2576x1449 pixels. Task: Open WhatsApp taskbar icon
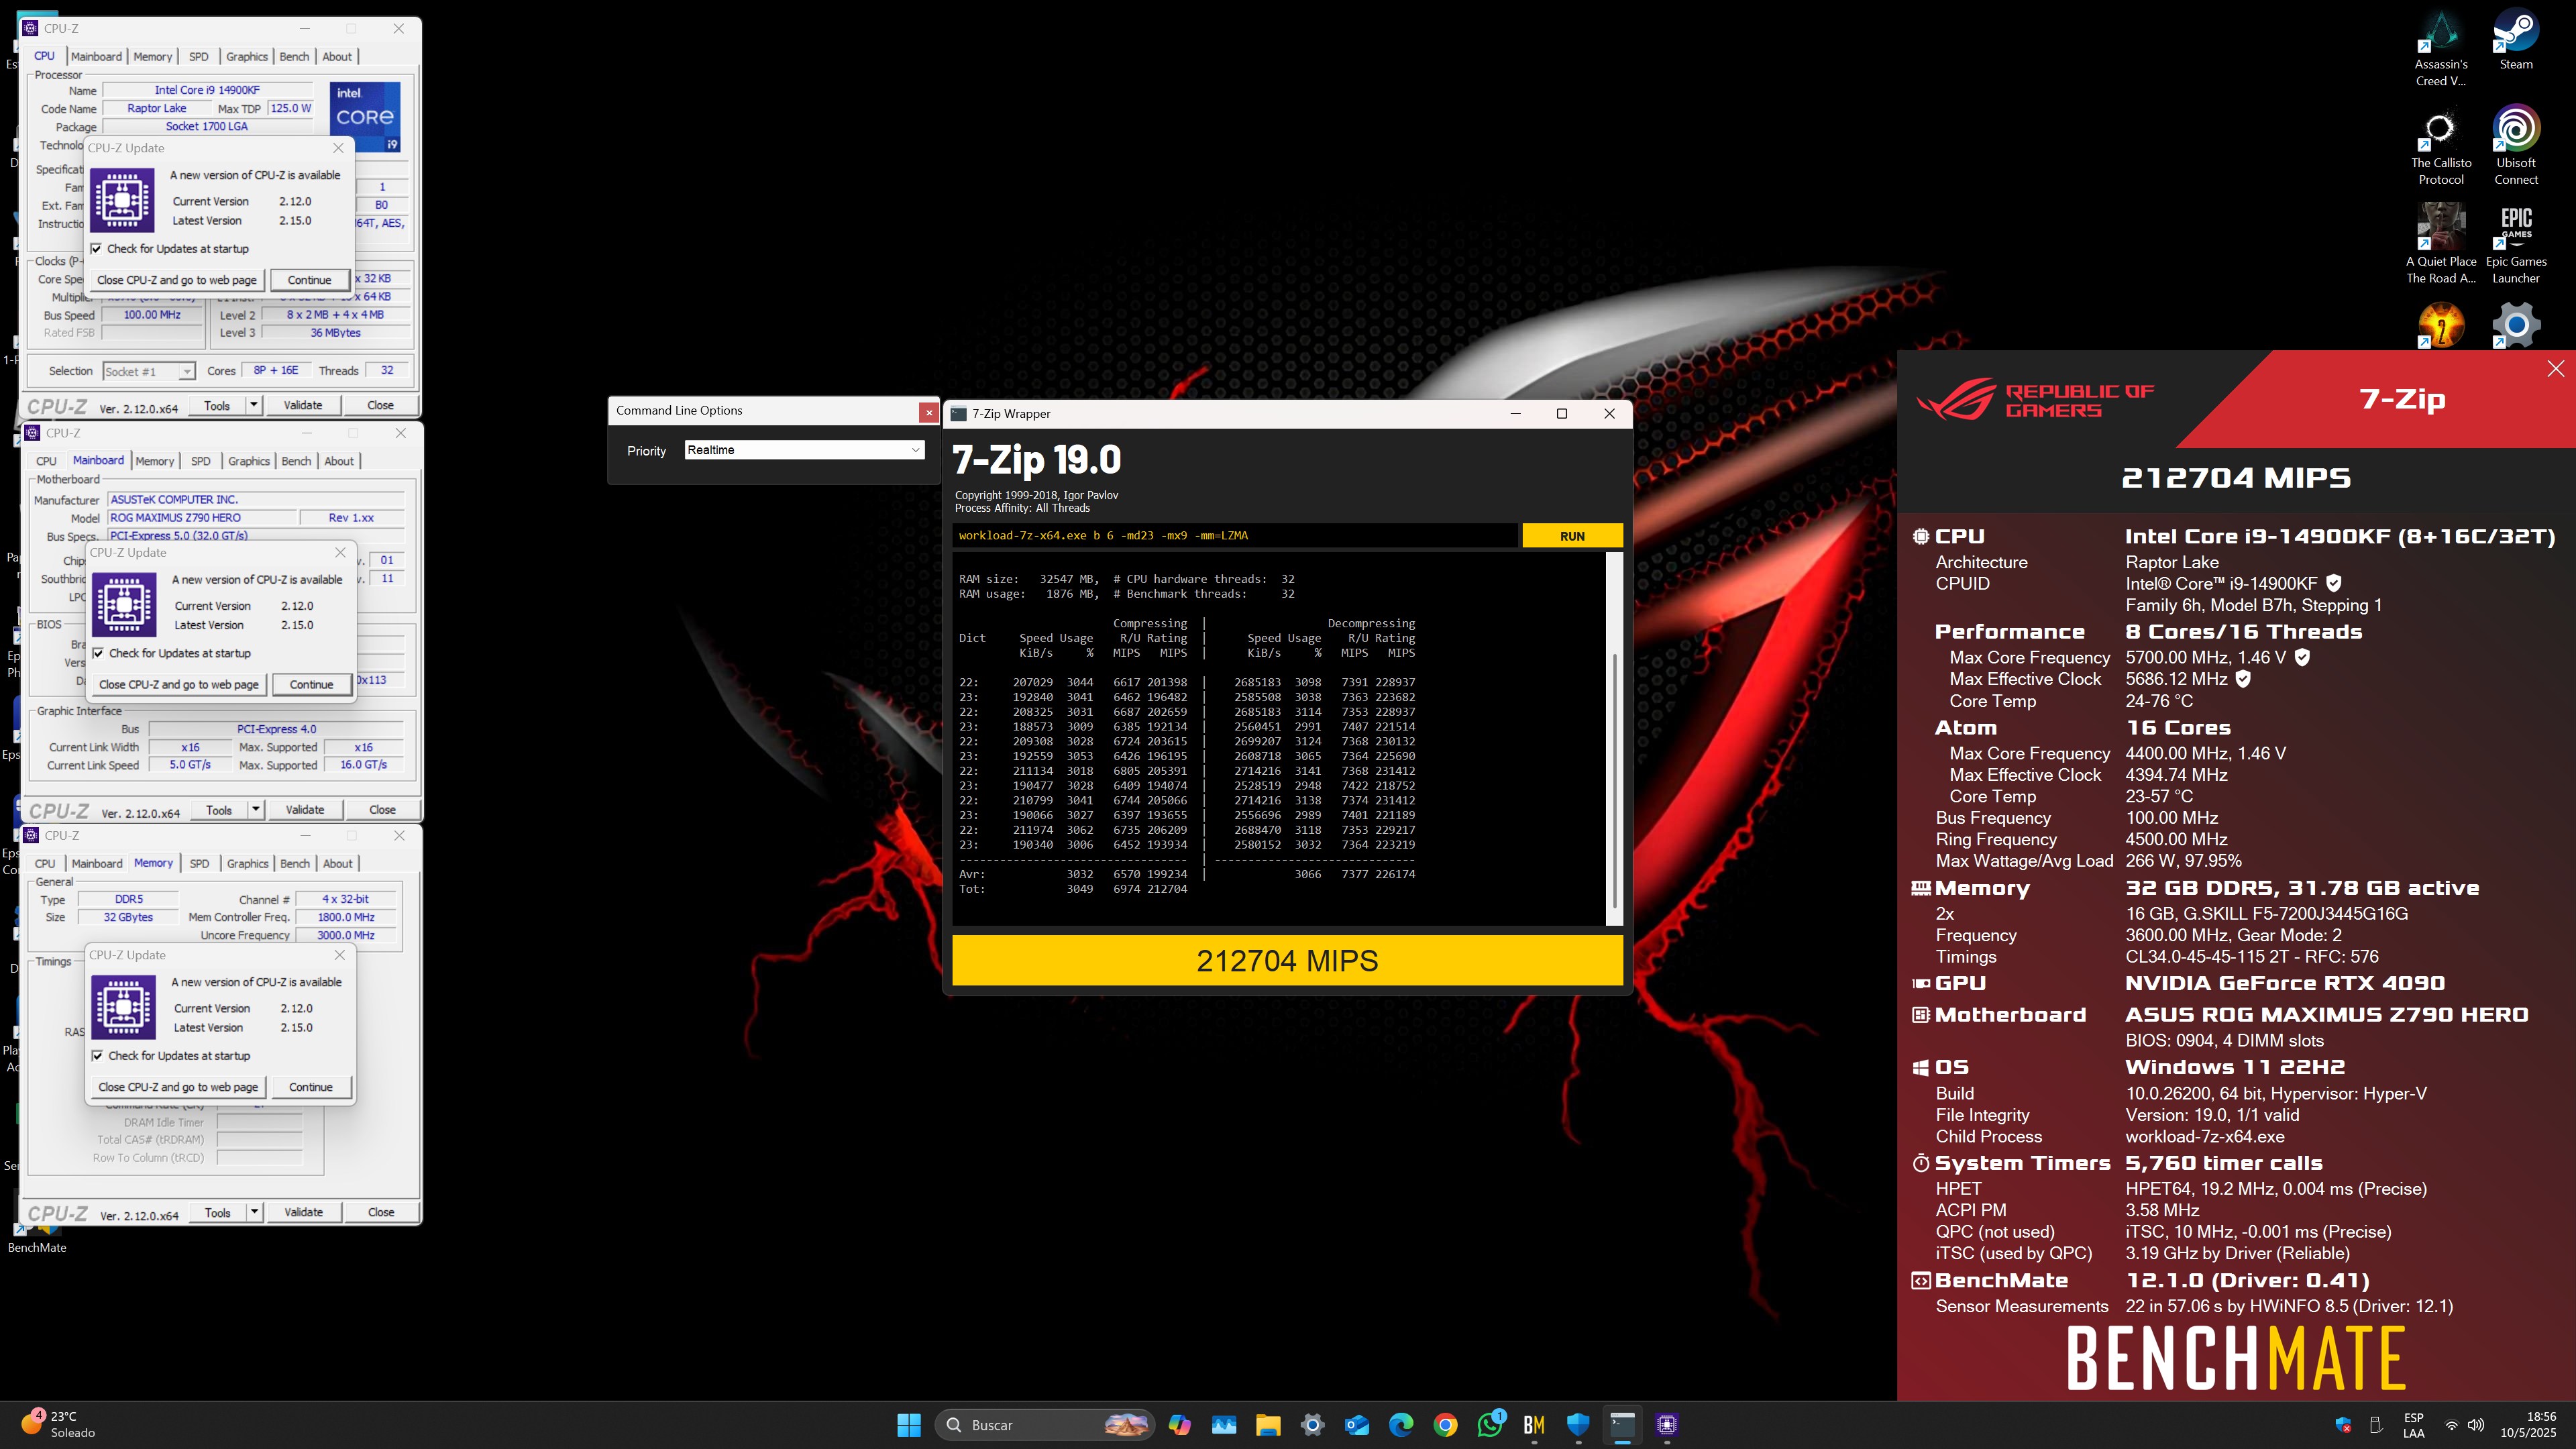point(1490,1425)
